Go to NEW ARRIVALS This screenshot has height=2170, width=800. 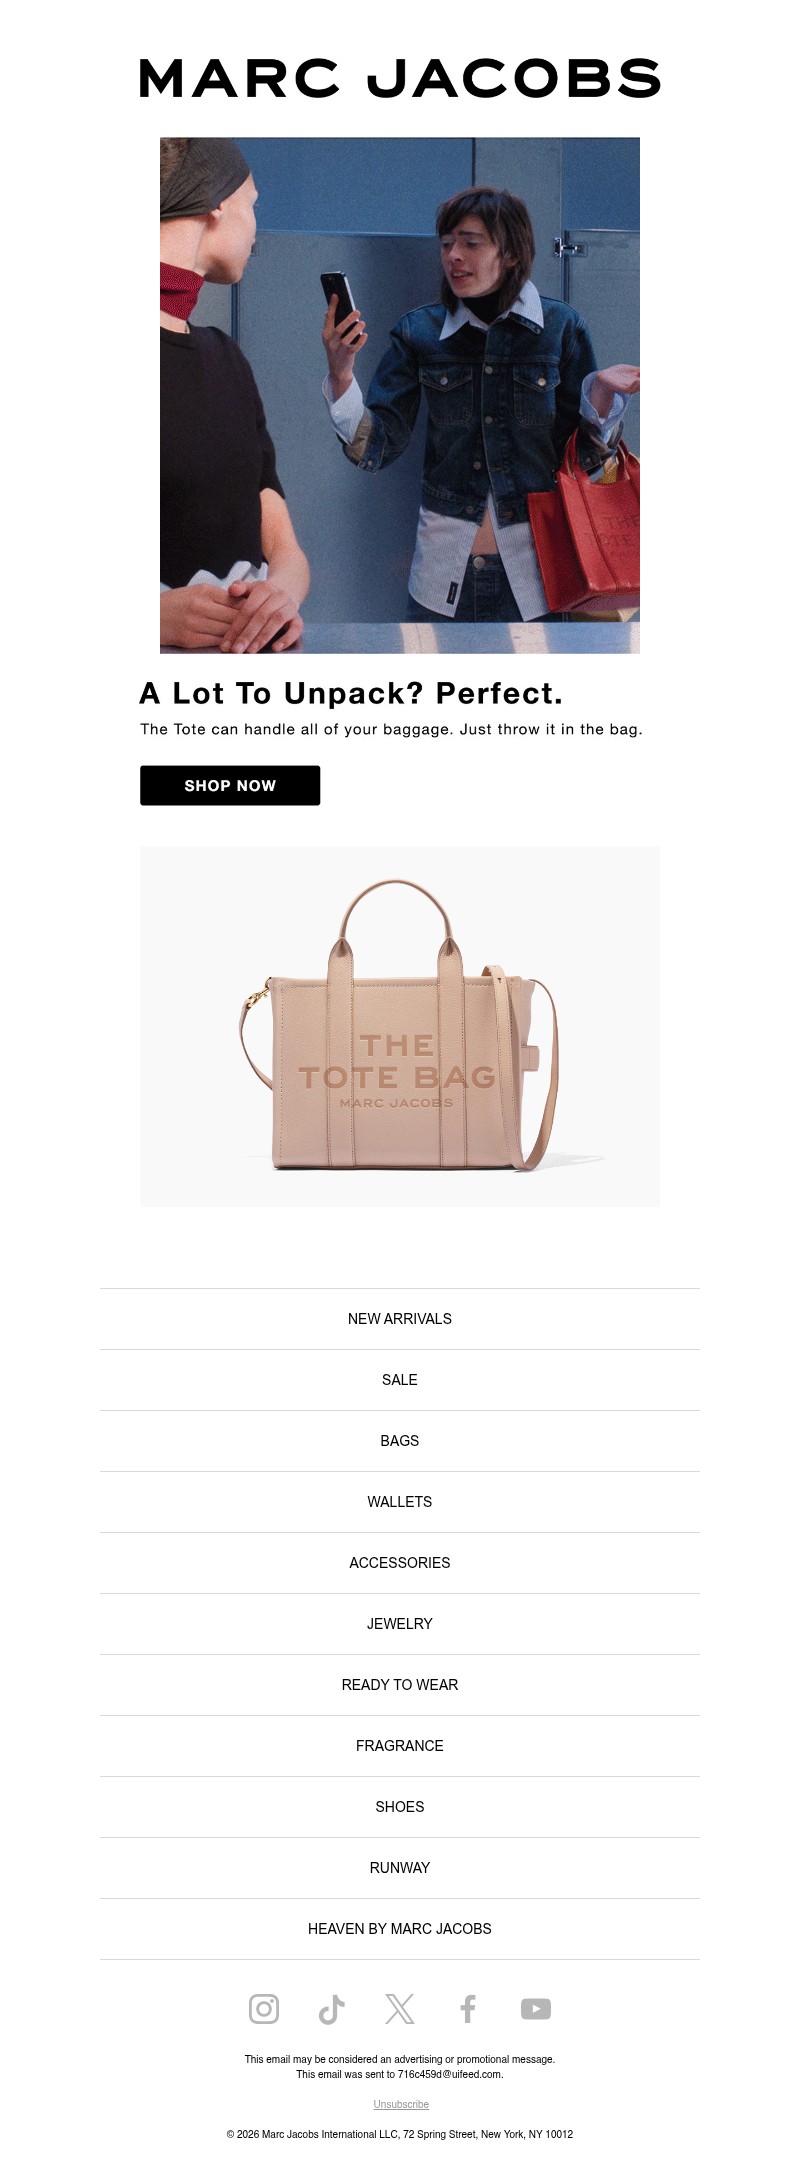click(x=400, y=1319)
